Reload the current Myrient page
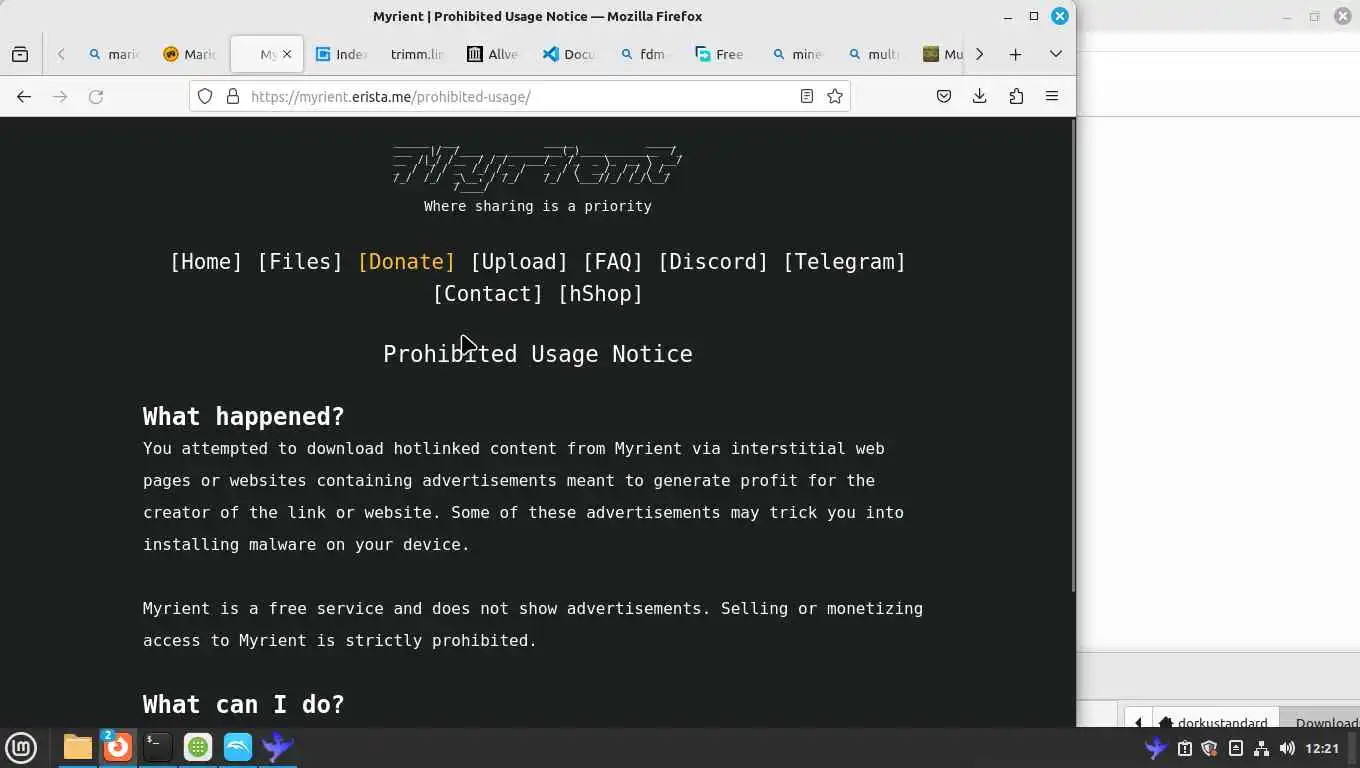Screen dimensions: 1360x768 click(96, 96)
